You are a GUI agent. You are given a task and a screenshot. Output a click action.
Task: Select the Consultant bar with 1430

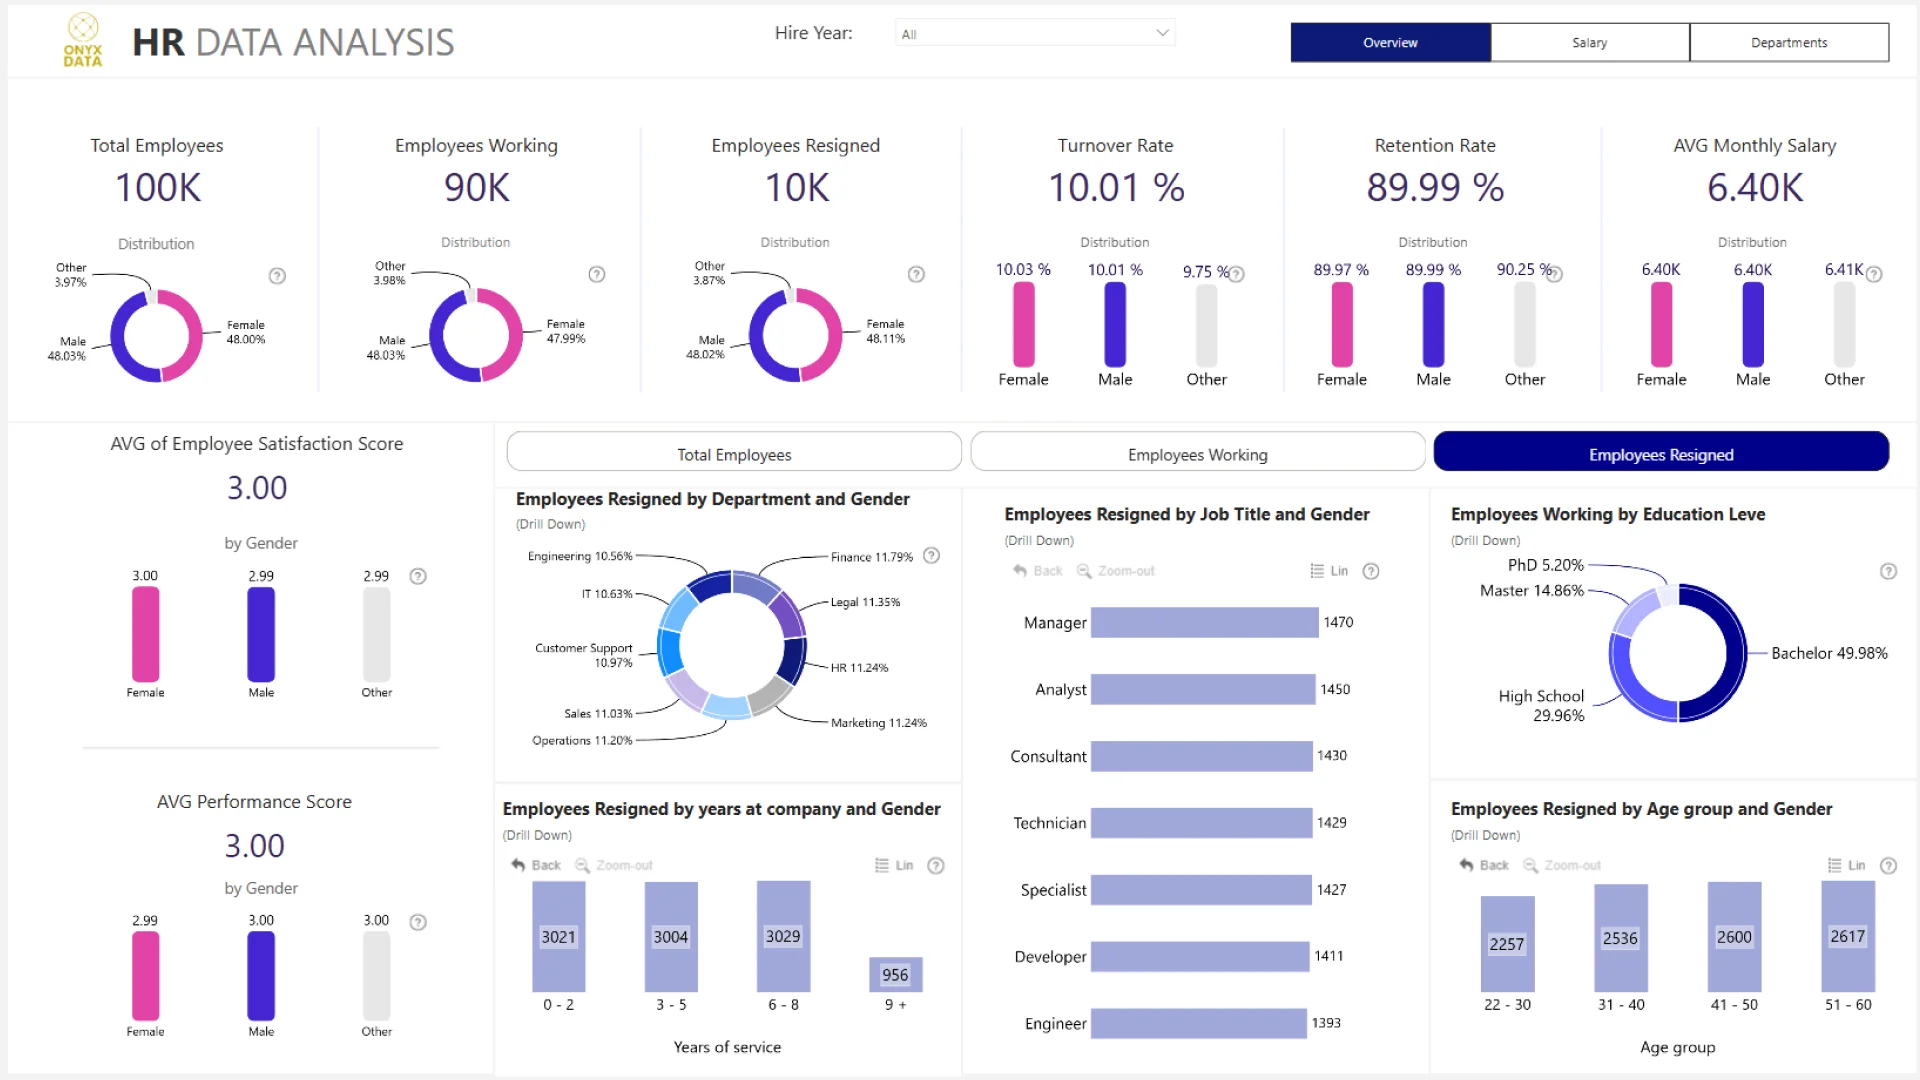(x=1201, y=756)
